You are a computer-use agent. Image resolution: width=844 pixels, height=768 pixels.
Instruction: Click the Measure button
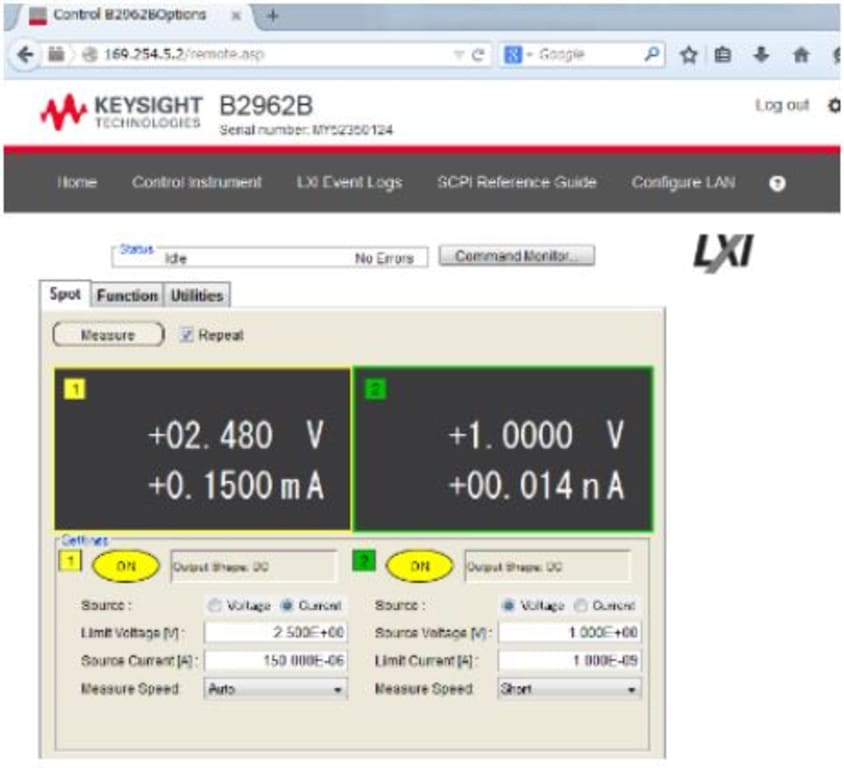pos(107,334)
